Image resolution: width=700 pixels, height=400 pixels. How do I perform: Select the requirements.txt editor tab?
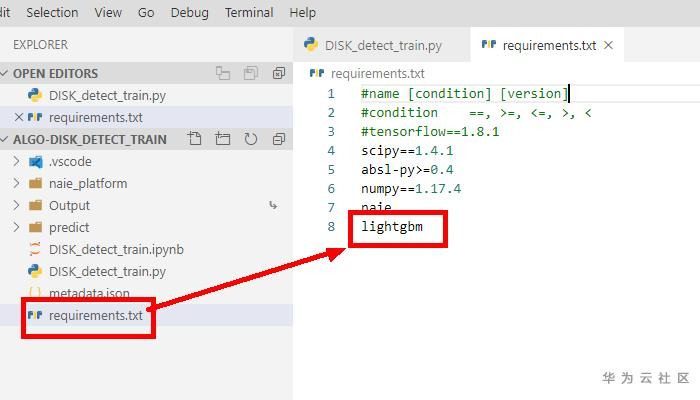pos(547,45)
